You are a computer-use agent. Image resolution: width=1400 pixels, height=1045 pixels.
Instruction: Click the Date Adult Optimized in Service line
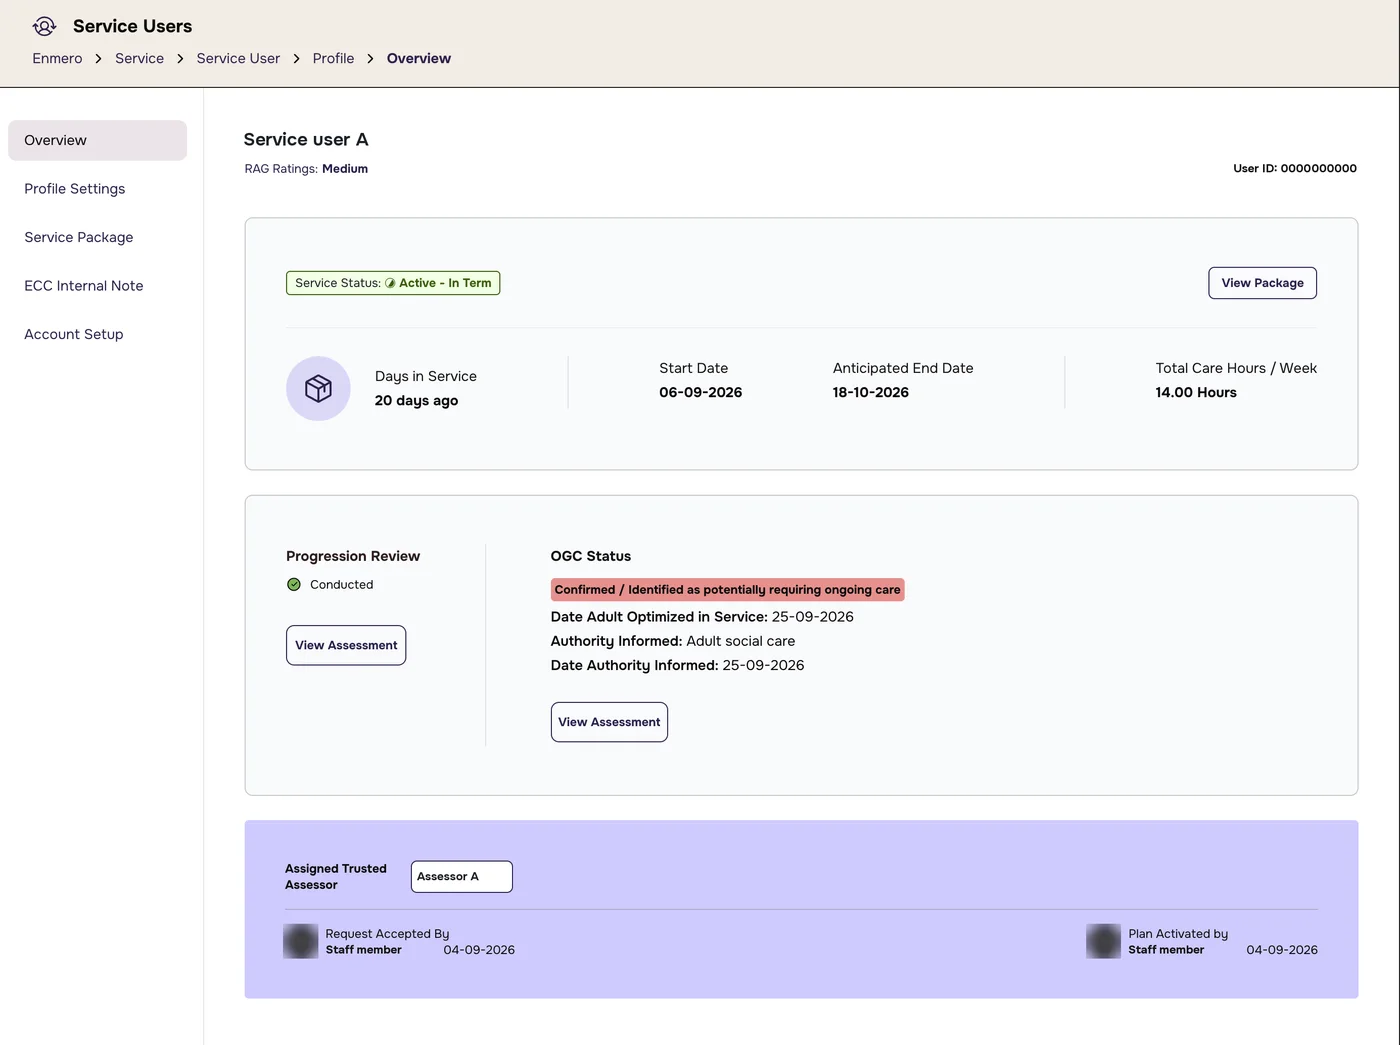pos(702,617)
